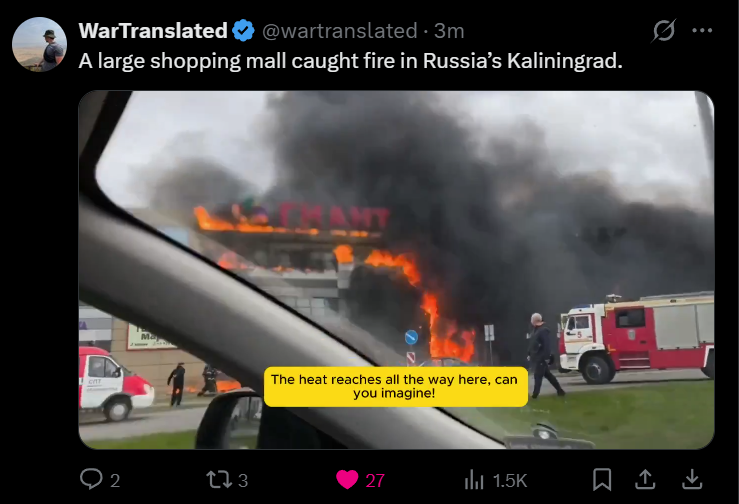739x504 pixels.
Task: Open view analytics bar chart icon
Action: click(x=474, y=480)
